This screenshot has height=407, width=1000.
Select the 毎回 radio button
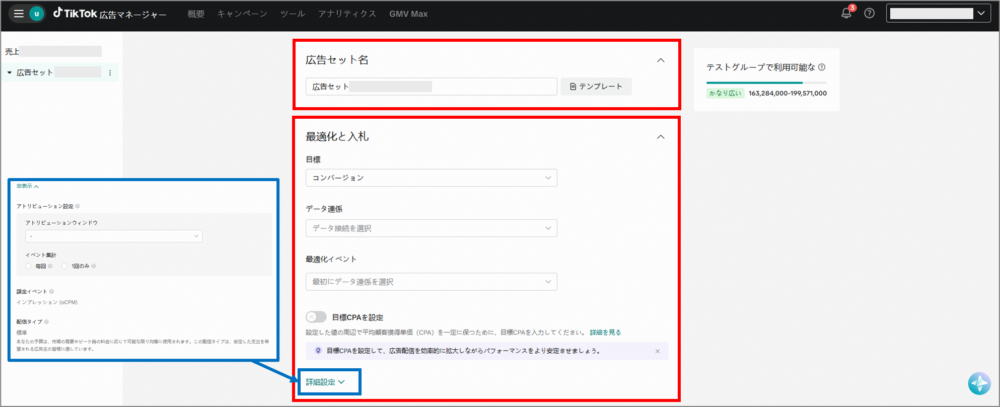(30, 266)
